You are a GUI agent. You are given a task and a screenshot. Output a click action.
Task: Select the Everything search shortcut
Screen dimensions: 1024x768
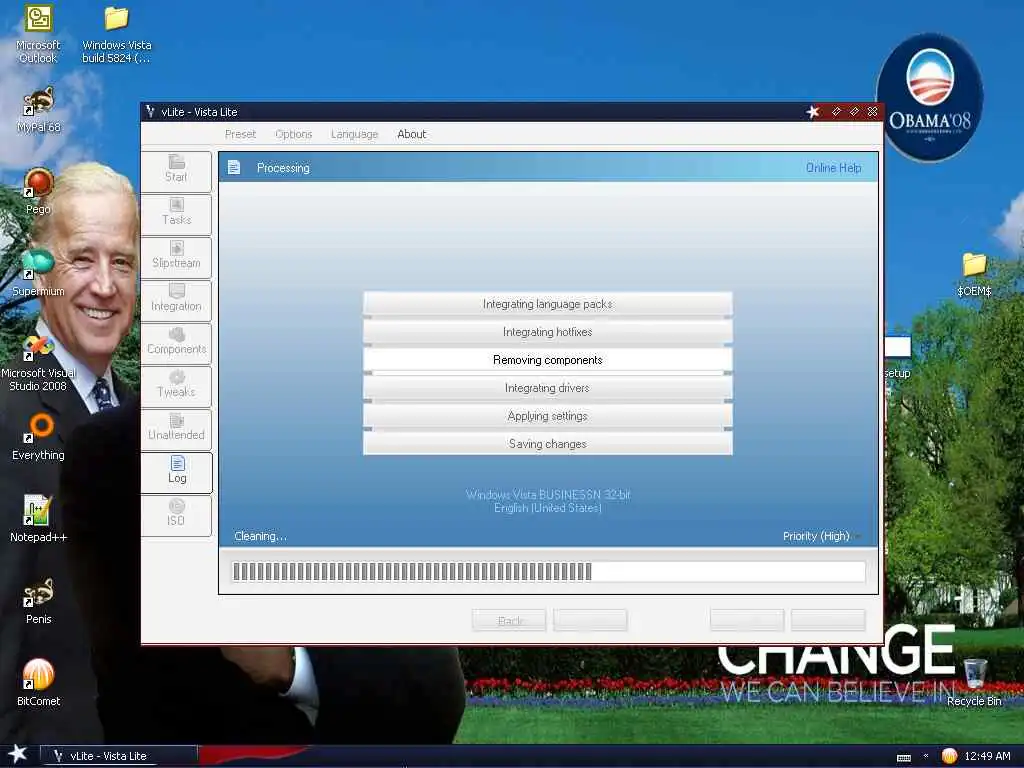[38, 438]
